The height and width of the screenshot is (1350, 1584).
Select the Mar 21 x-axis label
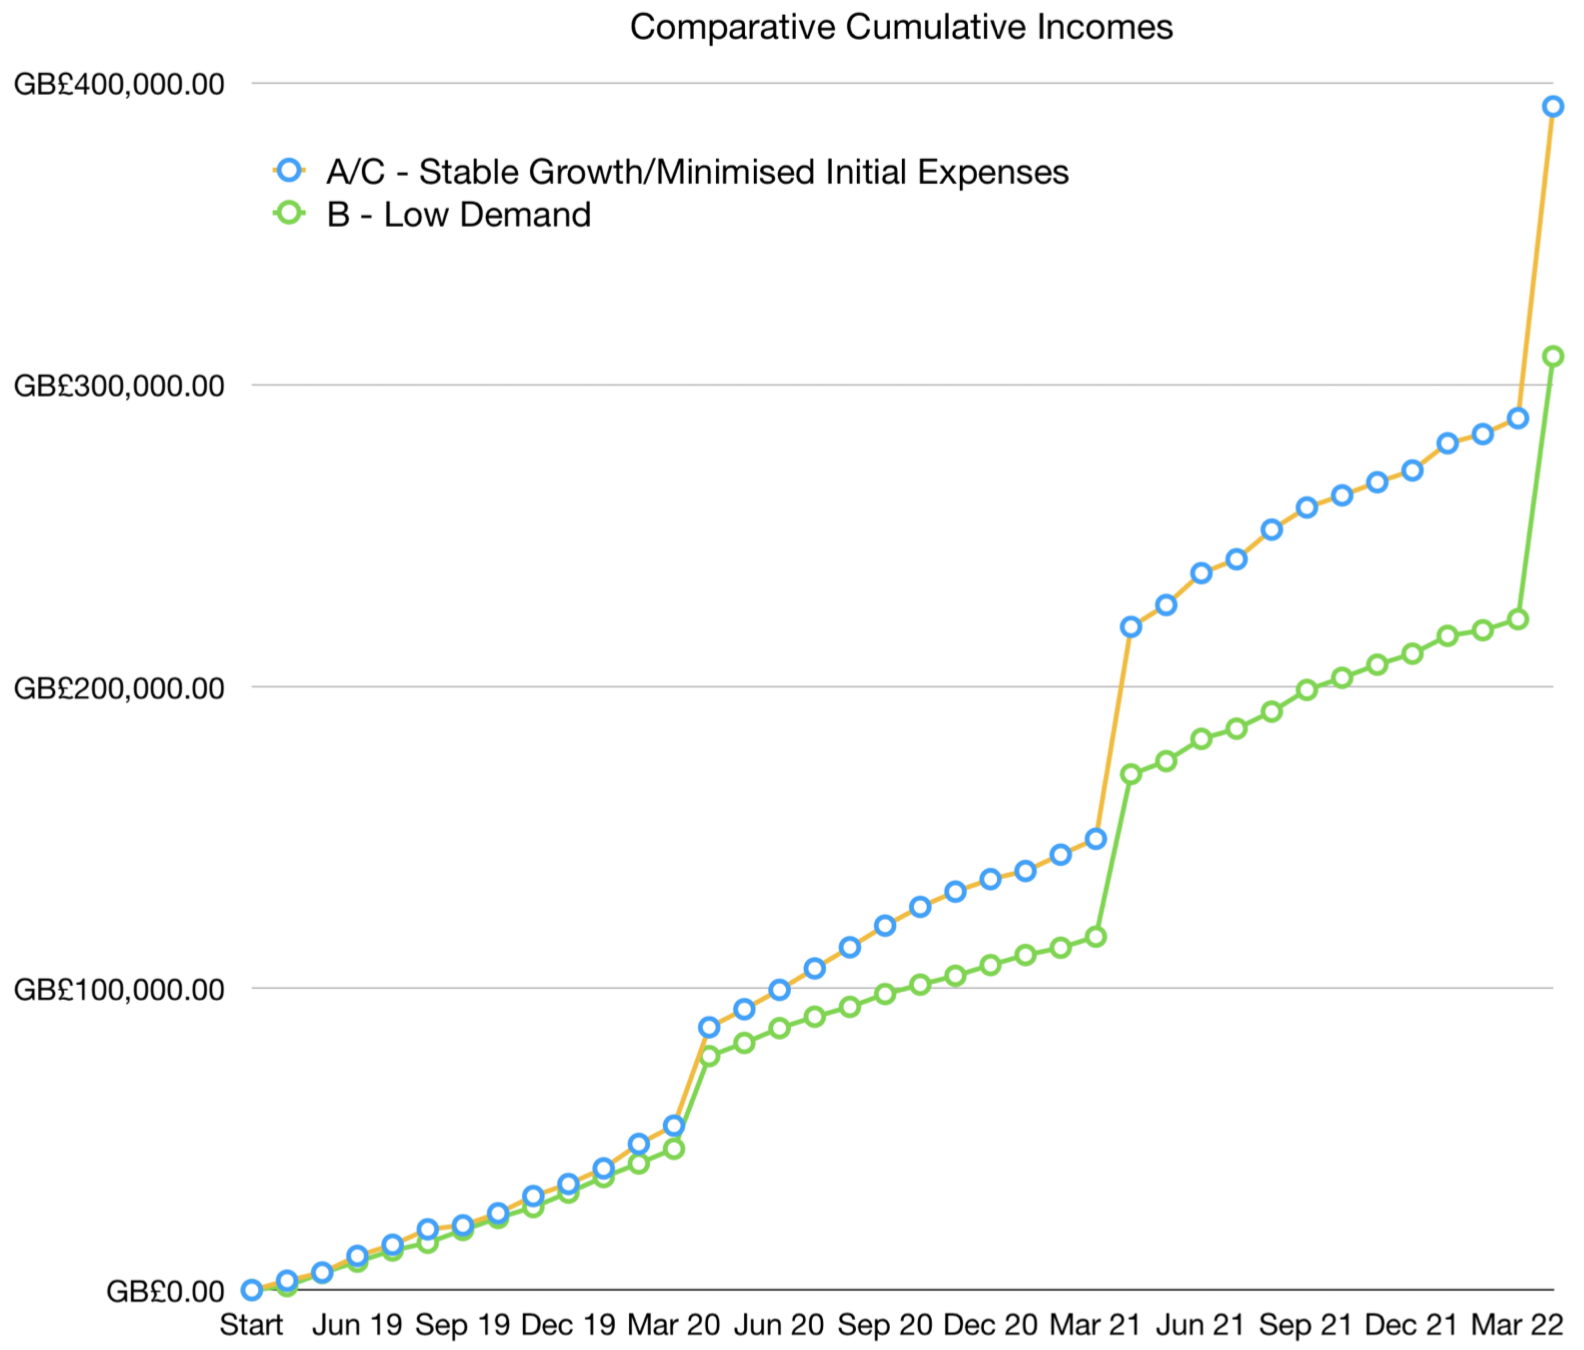pos(1095,1325)
